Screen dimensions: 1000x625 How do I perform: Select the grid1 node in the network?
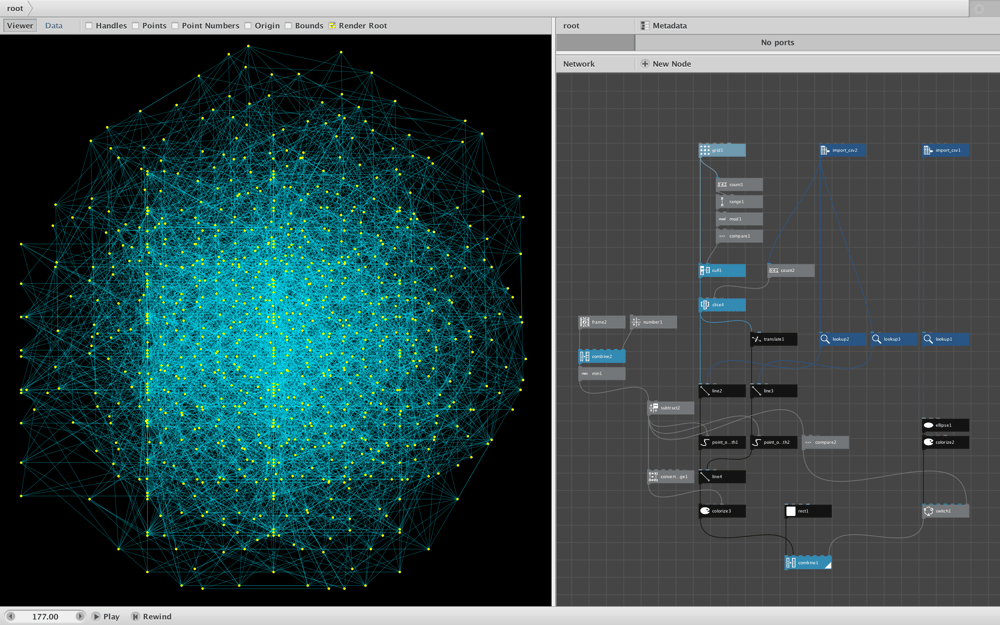coord(722,151)
